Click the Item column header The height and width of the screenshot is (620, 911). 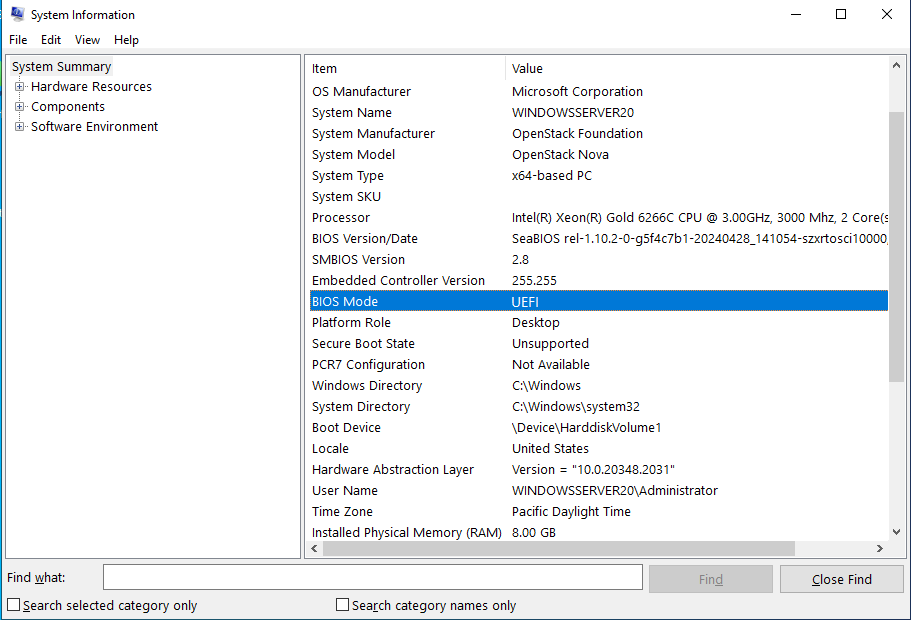[406, 69]
